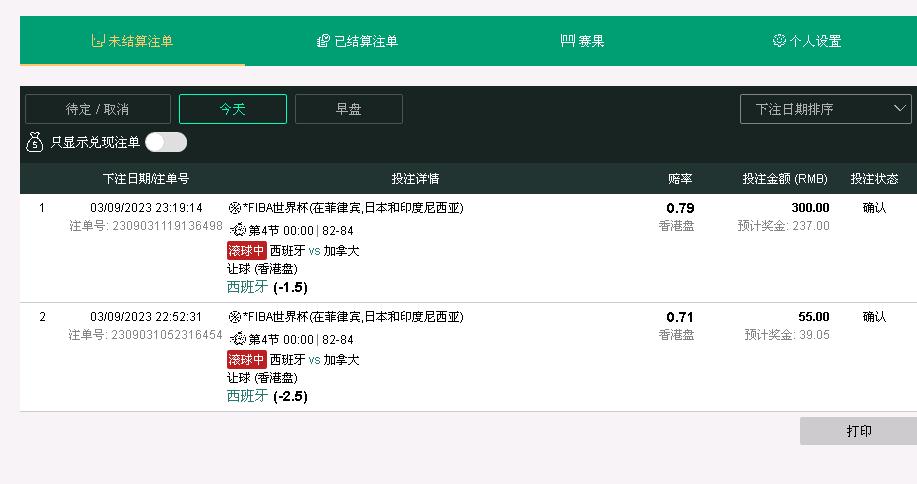The image size is (917, 484).
Task: Click the money bag cash-out icon
Action: (35, 142)
